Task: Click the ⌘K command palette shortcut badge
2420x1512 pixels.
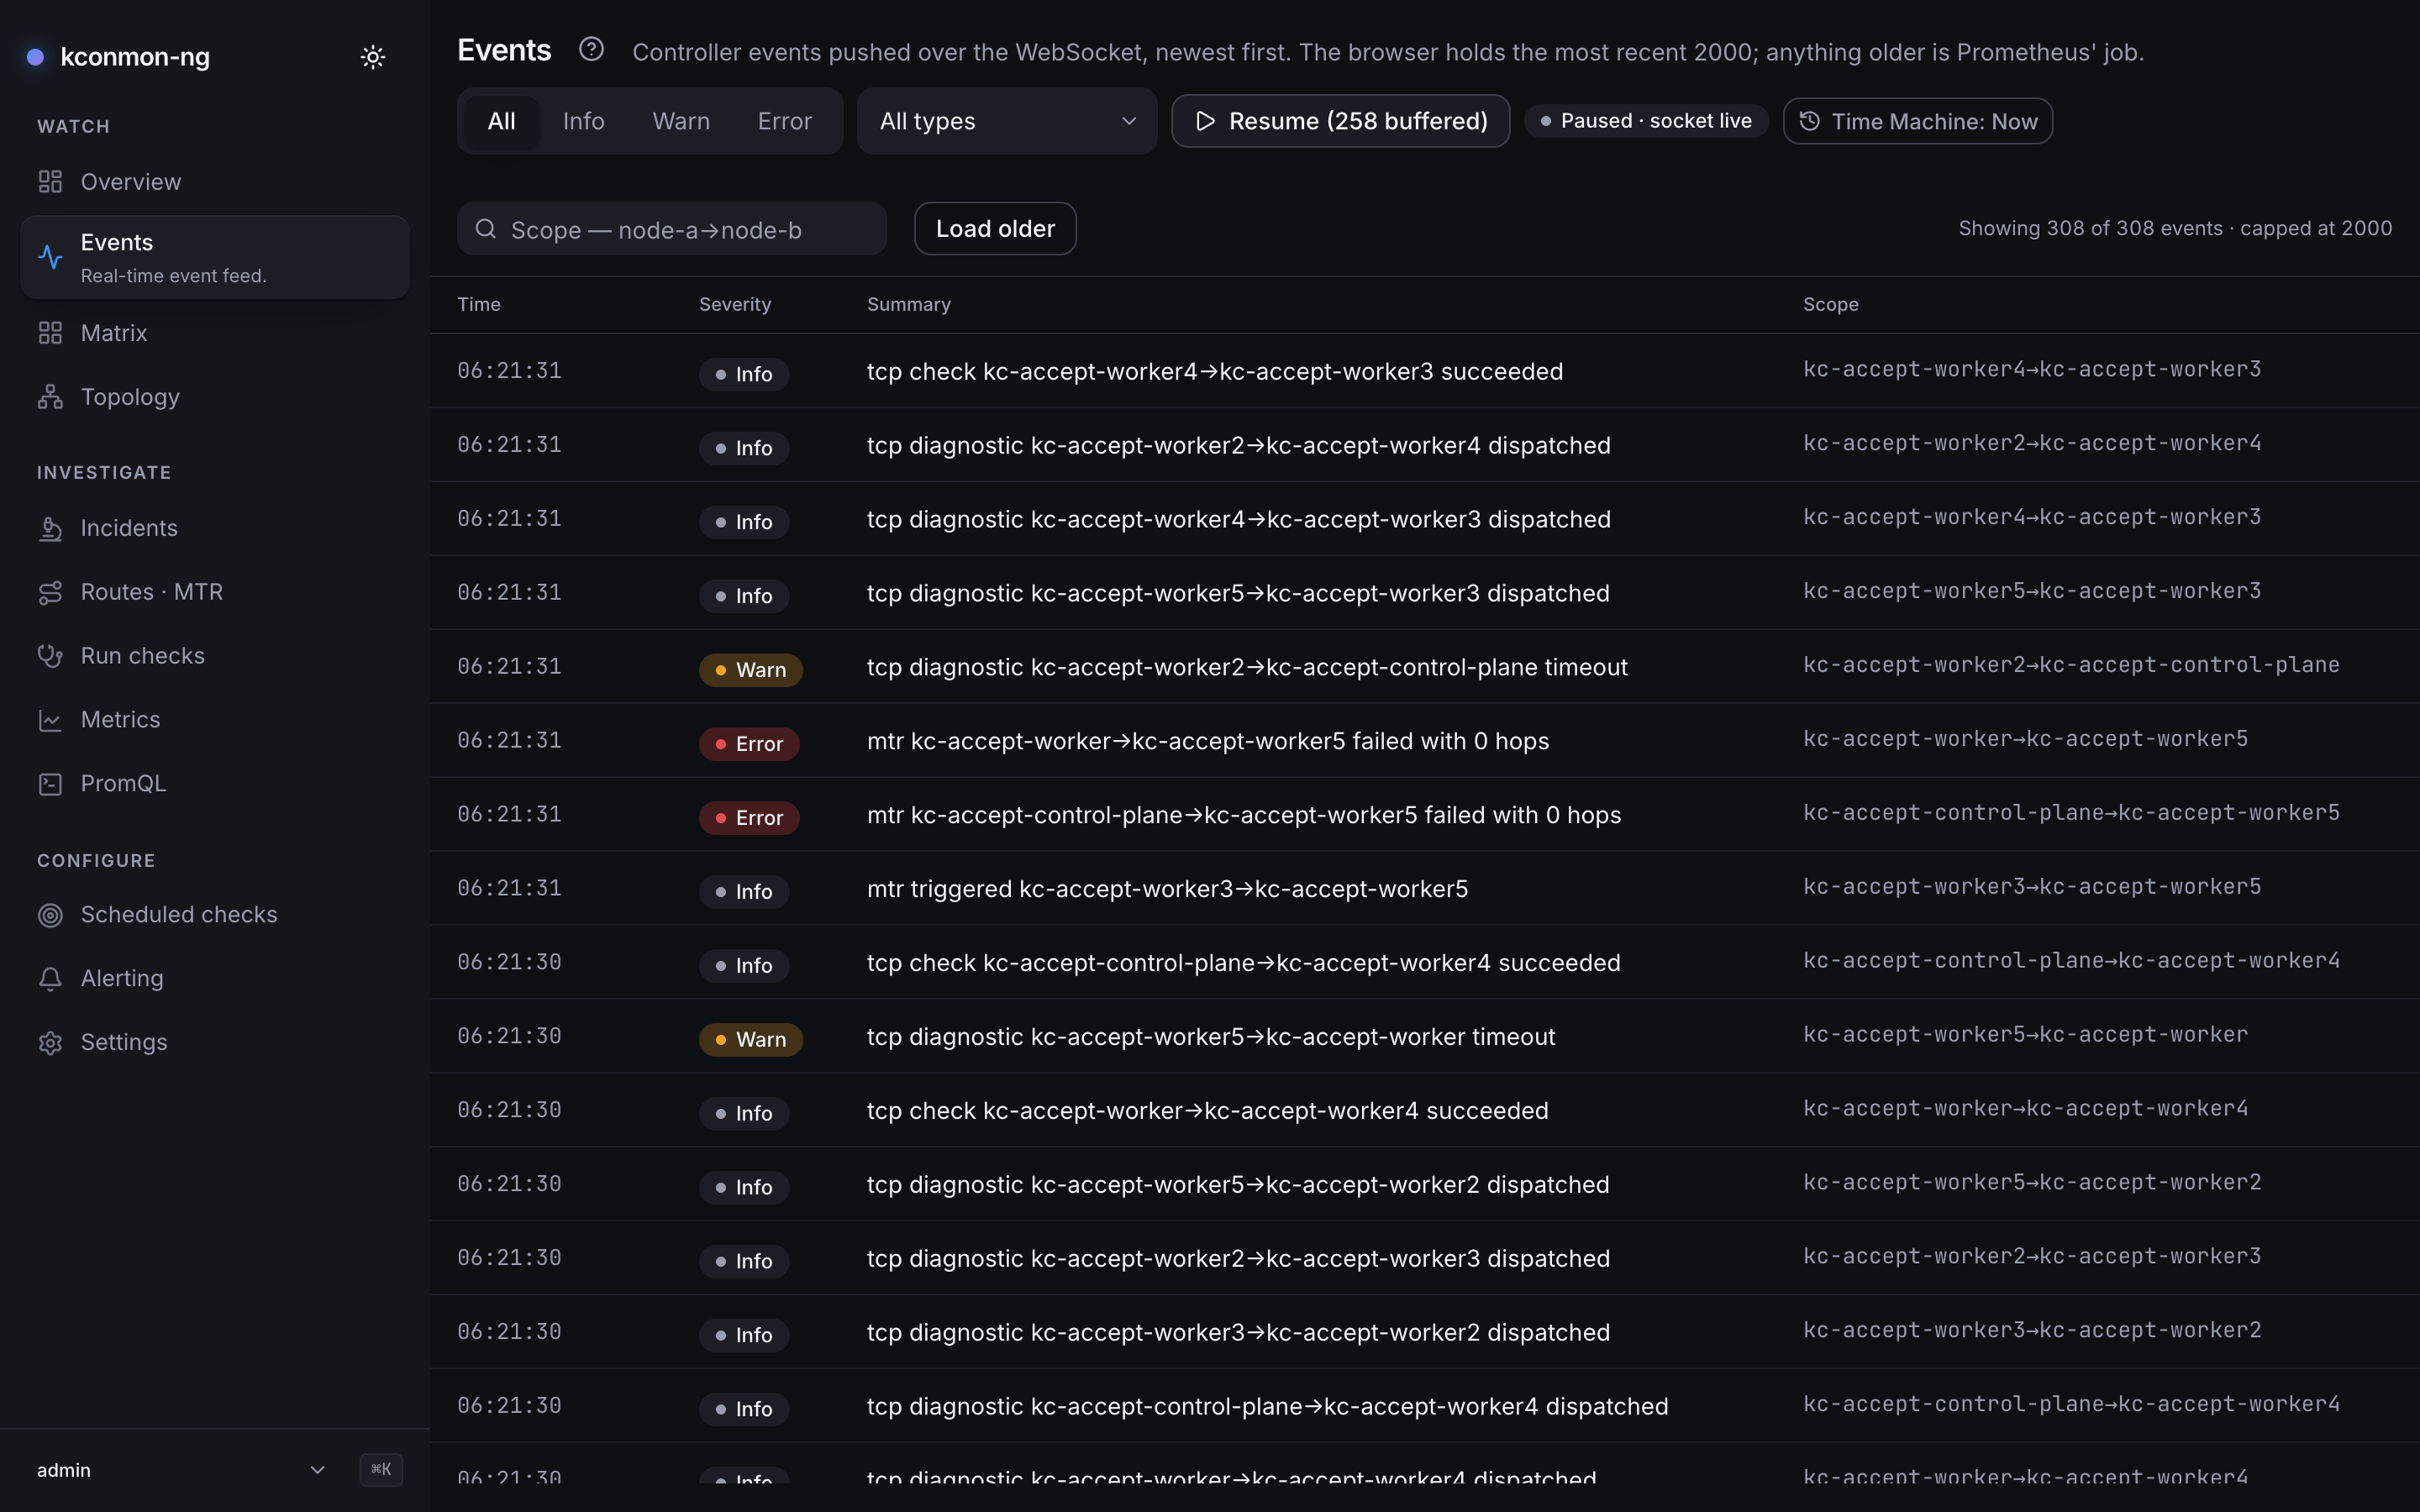Action: (381, 1469)
